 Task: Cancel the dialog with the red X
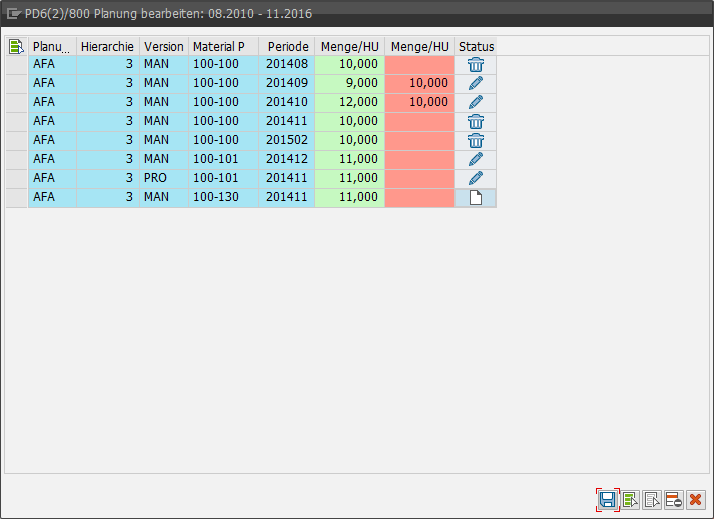click(x=696, y=500)
